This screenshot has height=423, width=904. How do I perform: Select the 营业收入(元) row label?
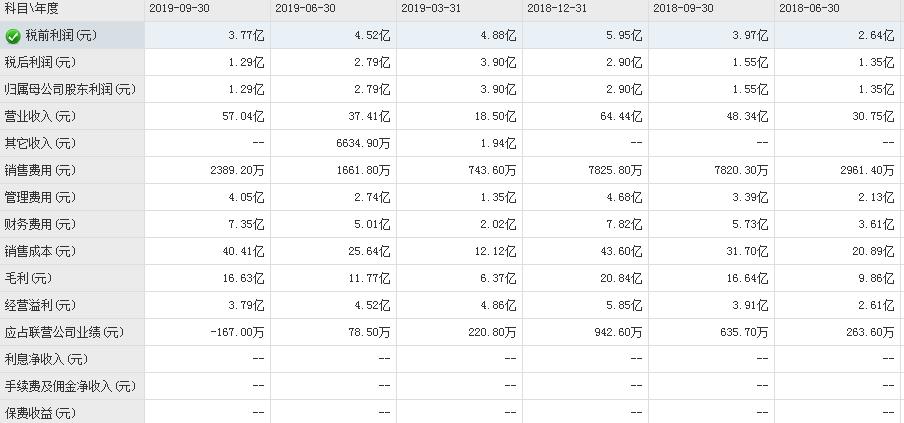coord(41,116)
